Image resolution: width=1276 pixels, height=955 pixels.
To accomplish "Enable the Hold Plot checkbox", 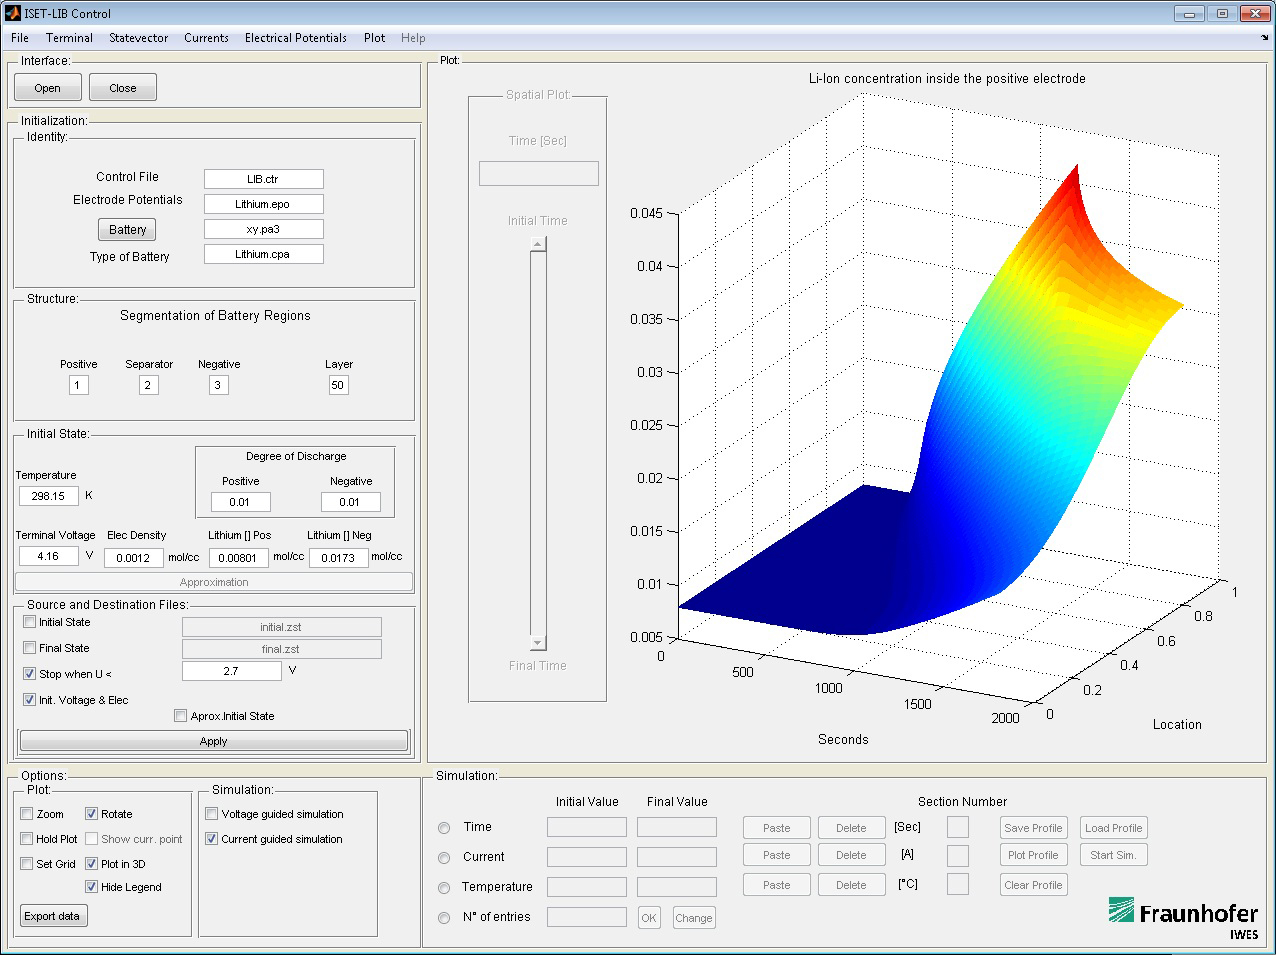I will pos(27,839).
